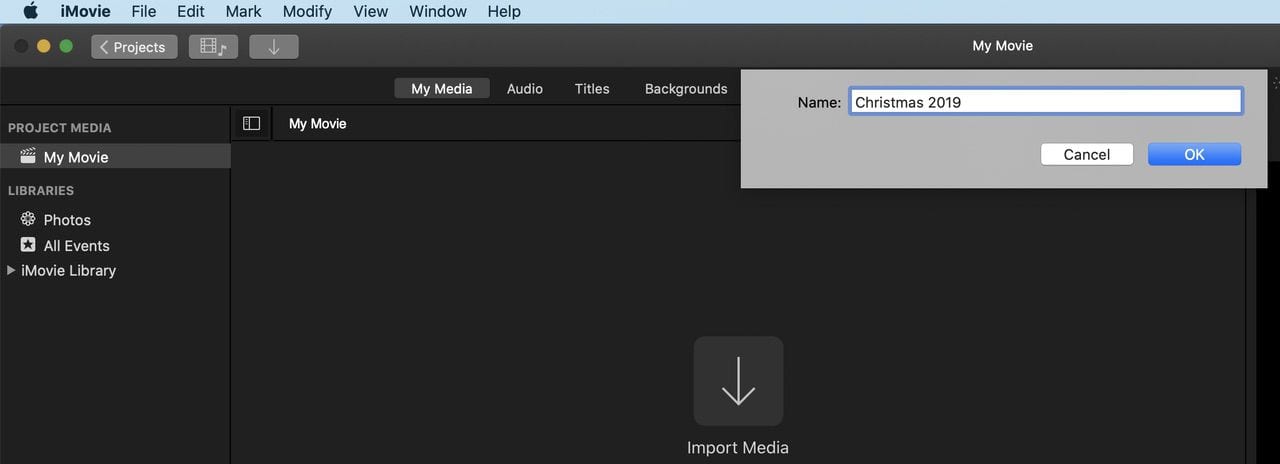1280x464 pixels.
Task: Switch to the Audio tab
Action: pos(524,88)
